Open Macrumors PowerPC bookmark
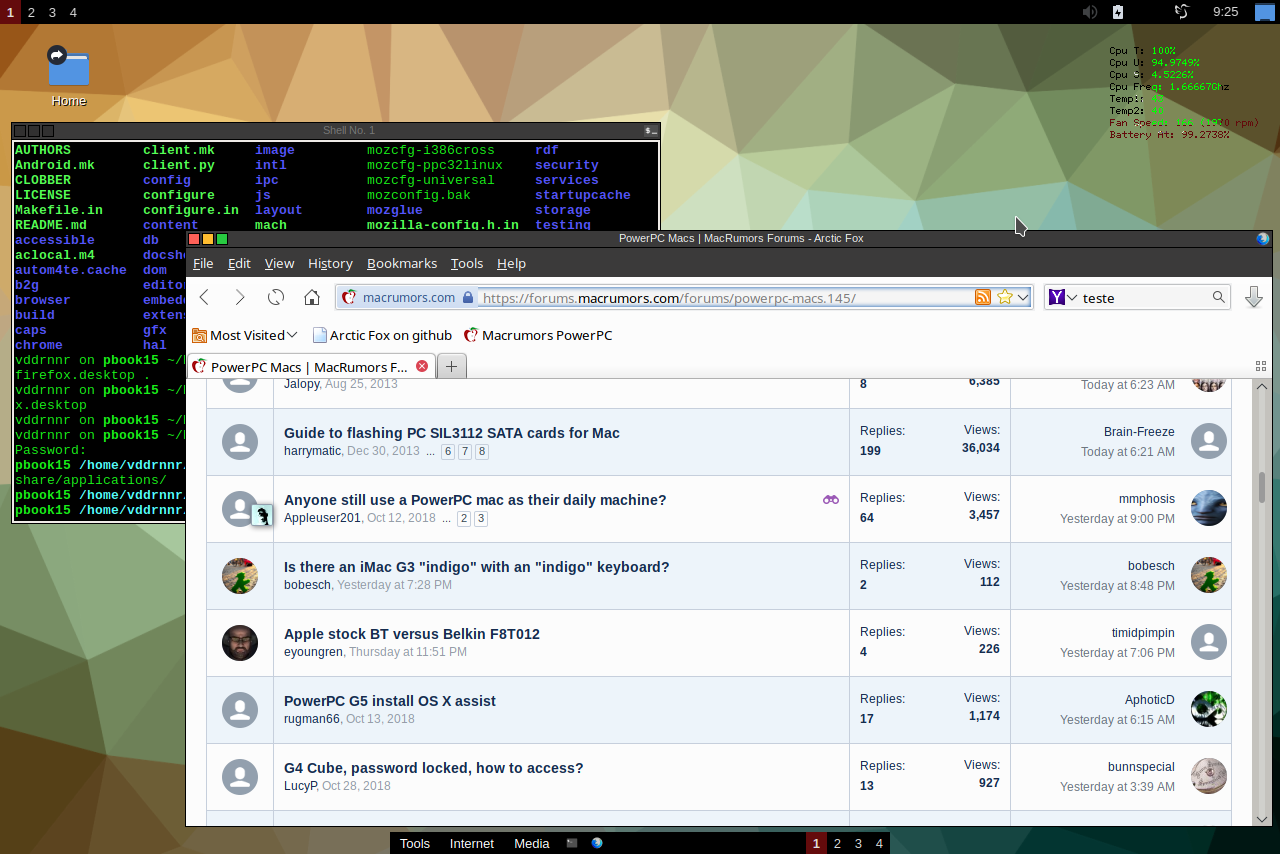This screenshot has height=854, width=1280. tap(538, 335)
